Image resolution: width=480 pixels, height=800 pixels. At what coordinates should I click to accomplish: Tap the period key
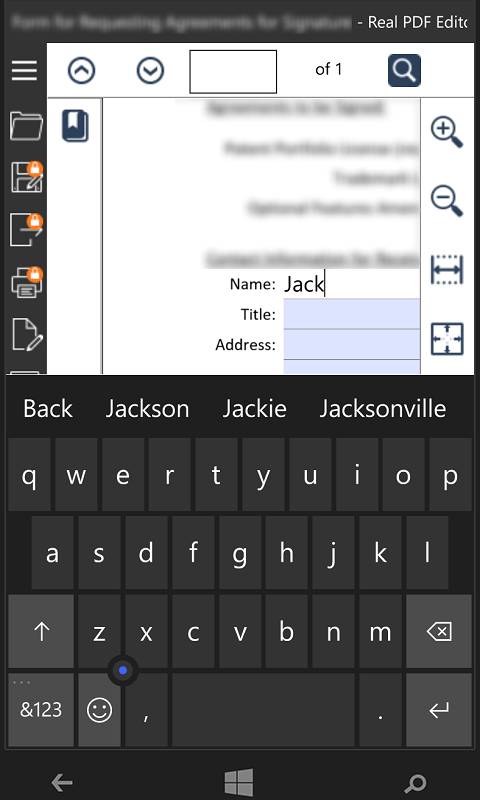coord(380,710)
